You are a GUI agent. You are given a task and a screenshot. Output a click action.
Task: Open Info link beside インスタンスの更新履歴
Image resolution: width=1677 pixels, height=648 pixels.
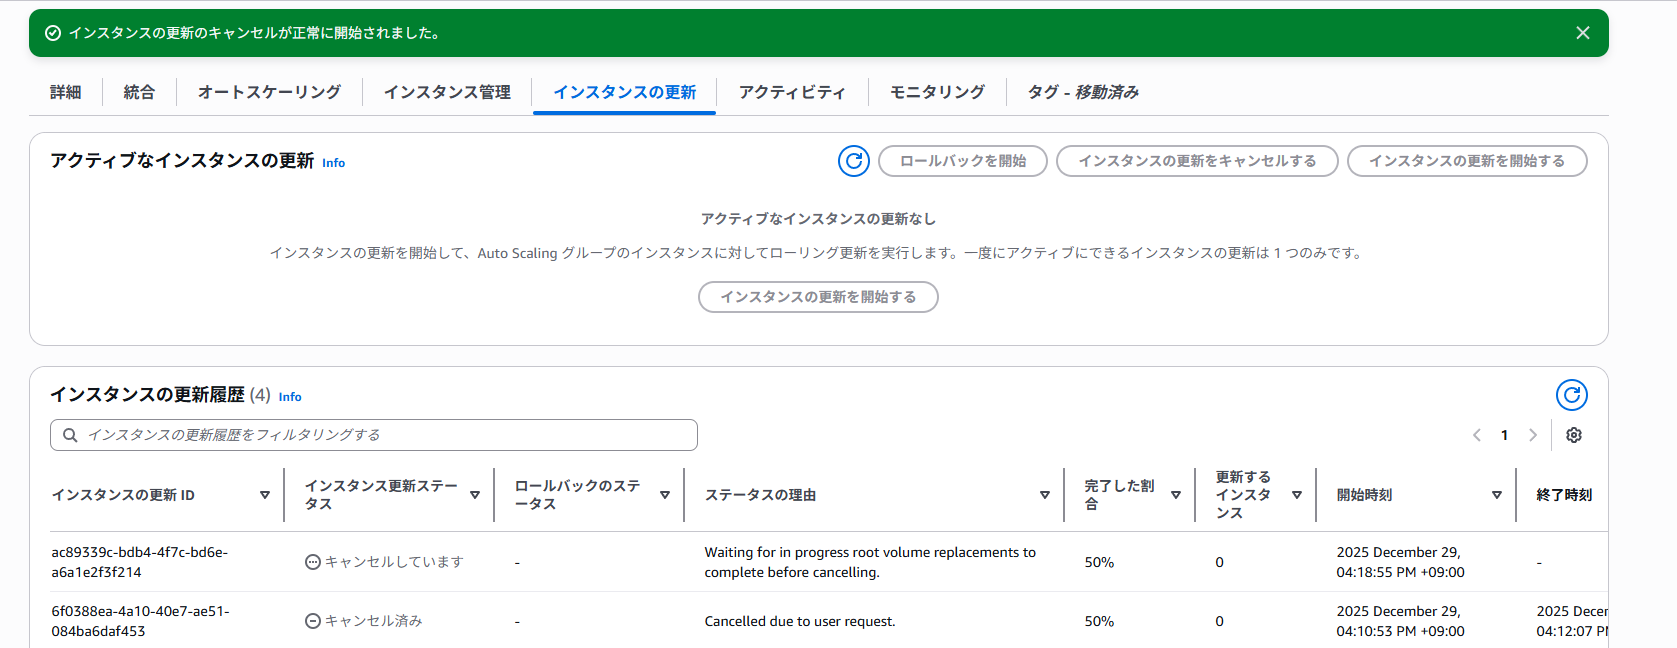pyautogui.click(x=290, y=397)
